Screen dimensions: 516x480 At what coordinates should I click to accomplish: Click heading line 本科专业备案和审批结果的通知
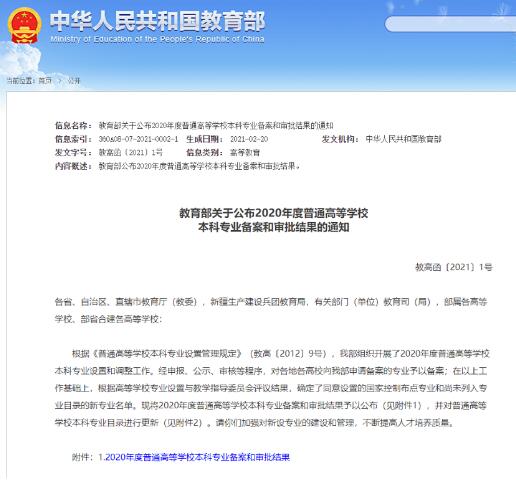274,227
